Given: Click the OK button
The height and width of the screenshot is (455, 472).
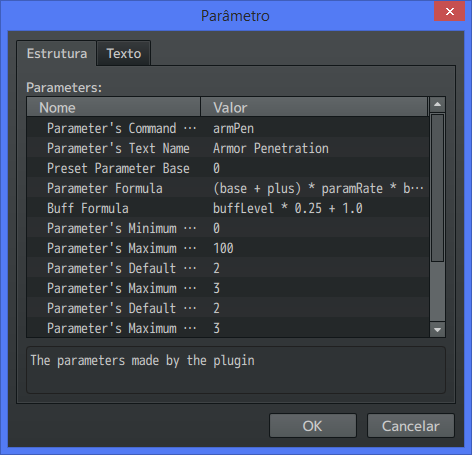Looking at the screenshot, I should coord(313,426).
